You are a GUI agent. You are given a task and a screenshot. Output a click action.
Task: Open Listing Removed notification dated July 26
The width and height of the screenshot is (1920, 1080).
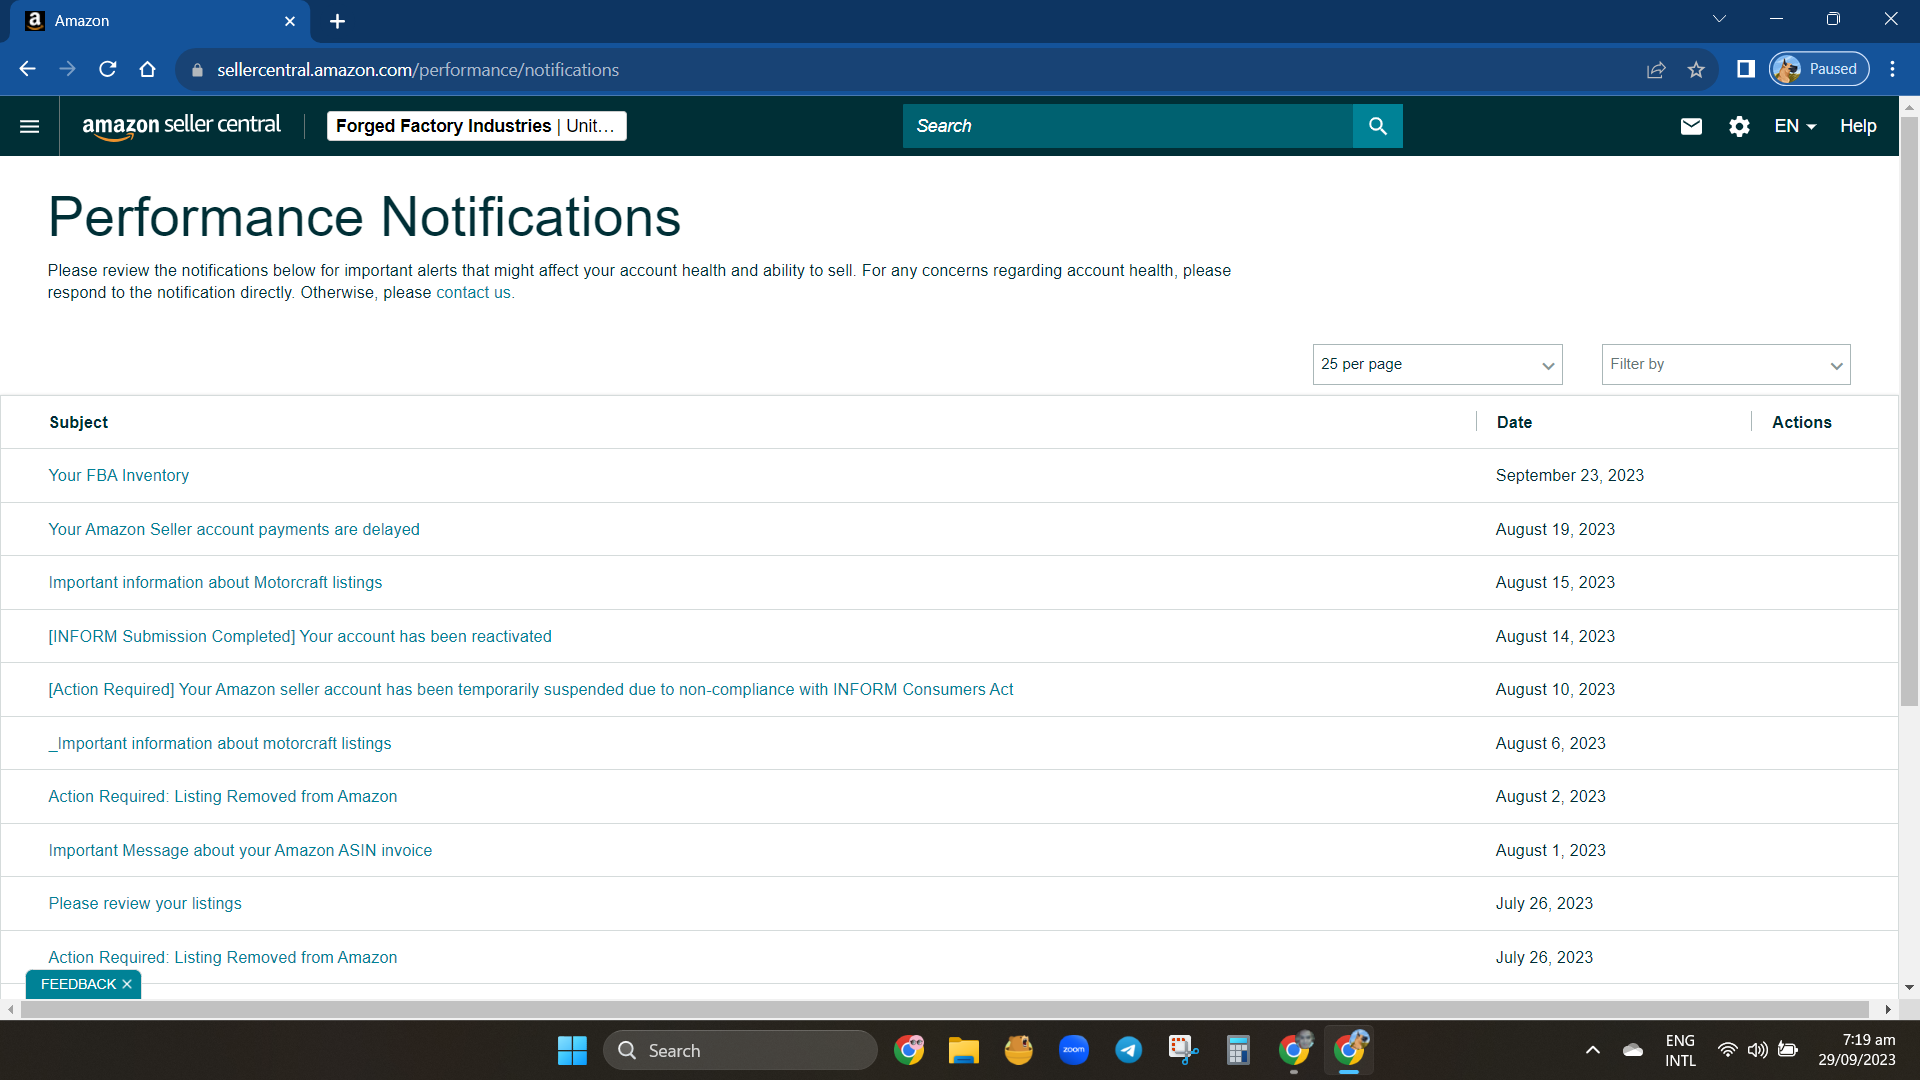point(223,957)
